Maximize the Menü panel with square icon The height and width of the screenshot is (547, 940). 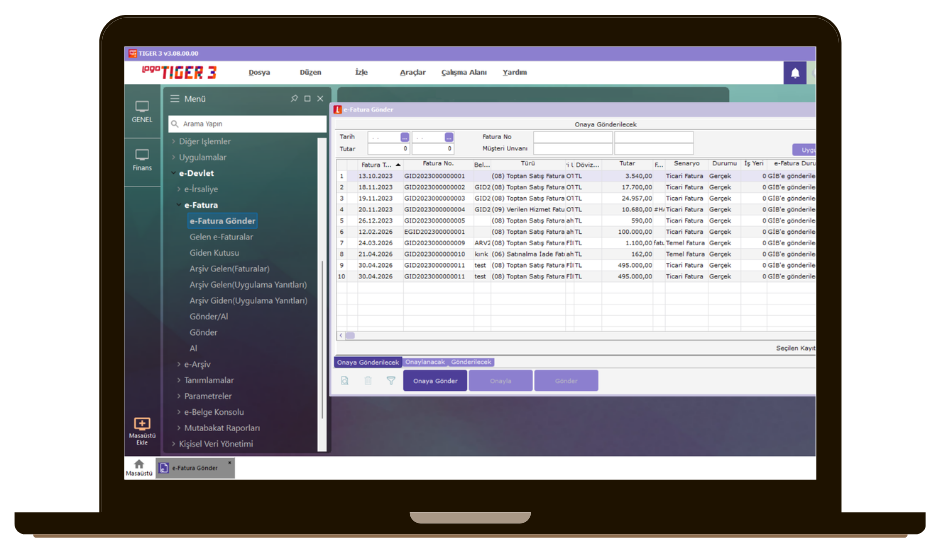(308, 98)
